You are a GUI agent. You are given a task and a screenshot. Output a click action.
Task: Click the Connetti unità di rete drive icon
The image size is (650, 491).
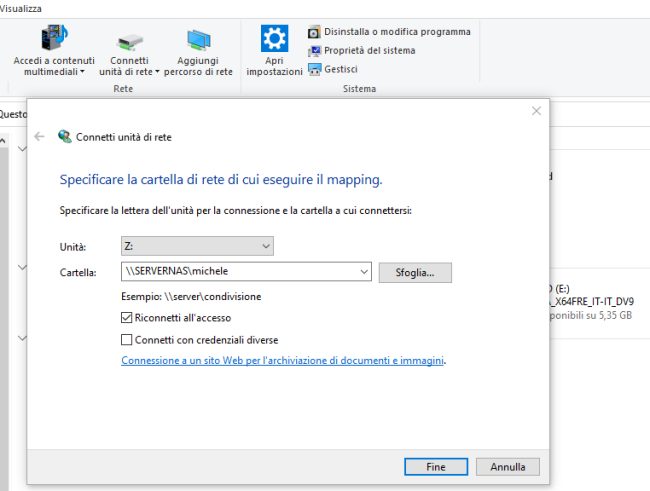coord(130,43)
